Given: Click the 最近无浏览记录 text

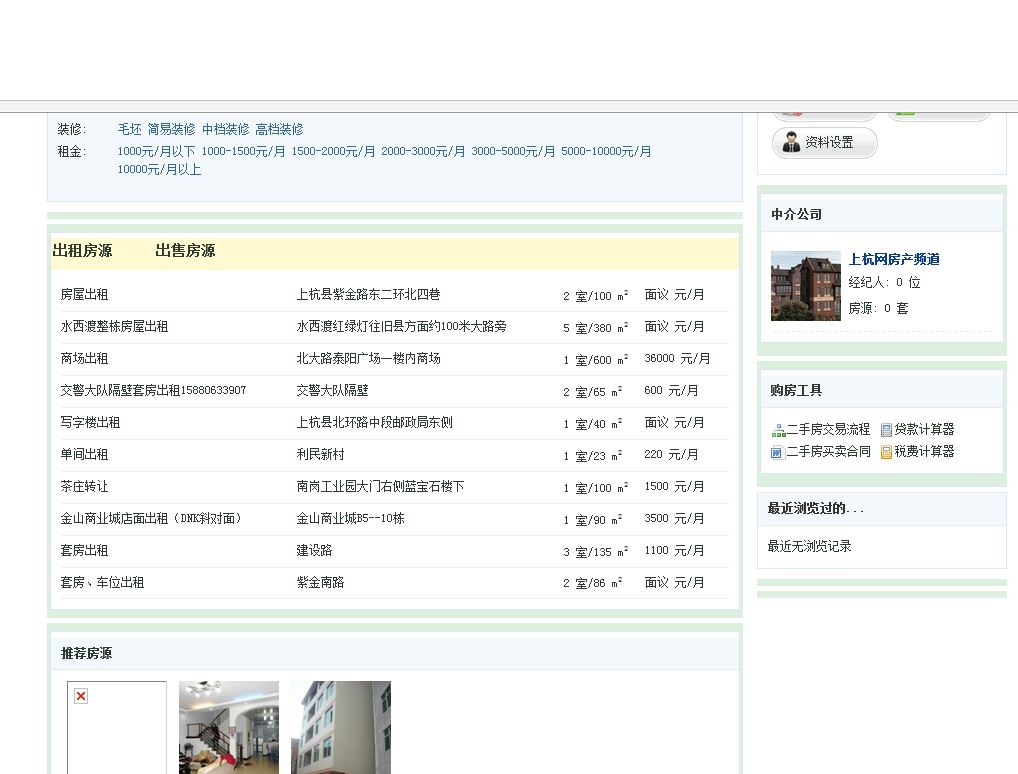Looking at the screenshot, I should click(810, 546).
